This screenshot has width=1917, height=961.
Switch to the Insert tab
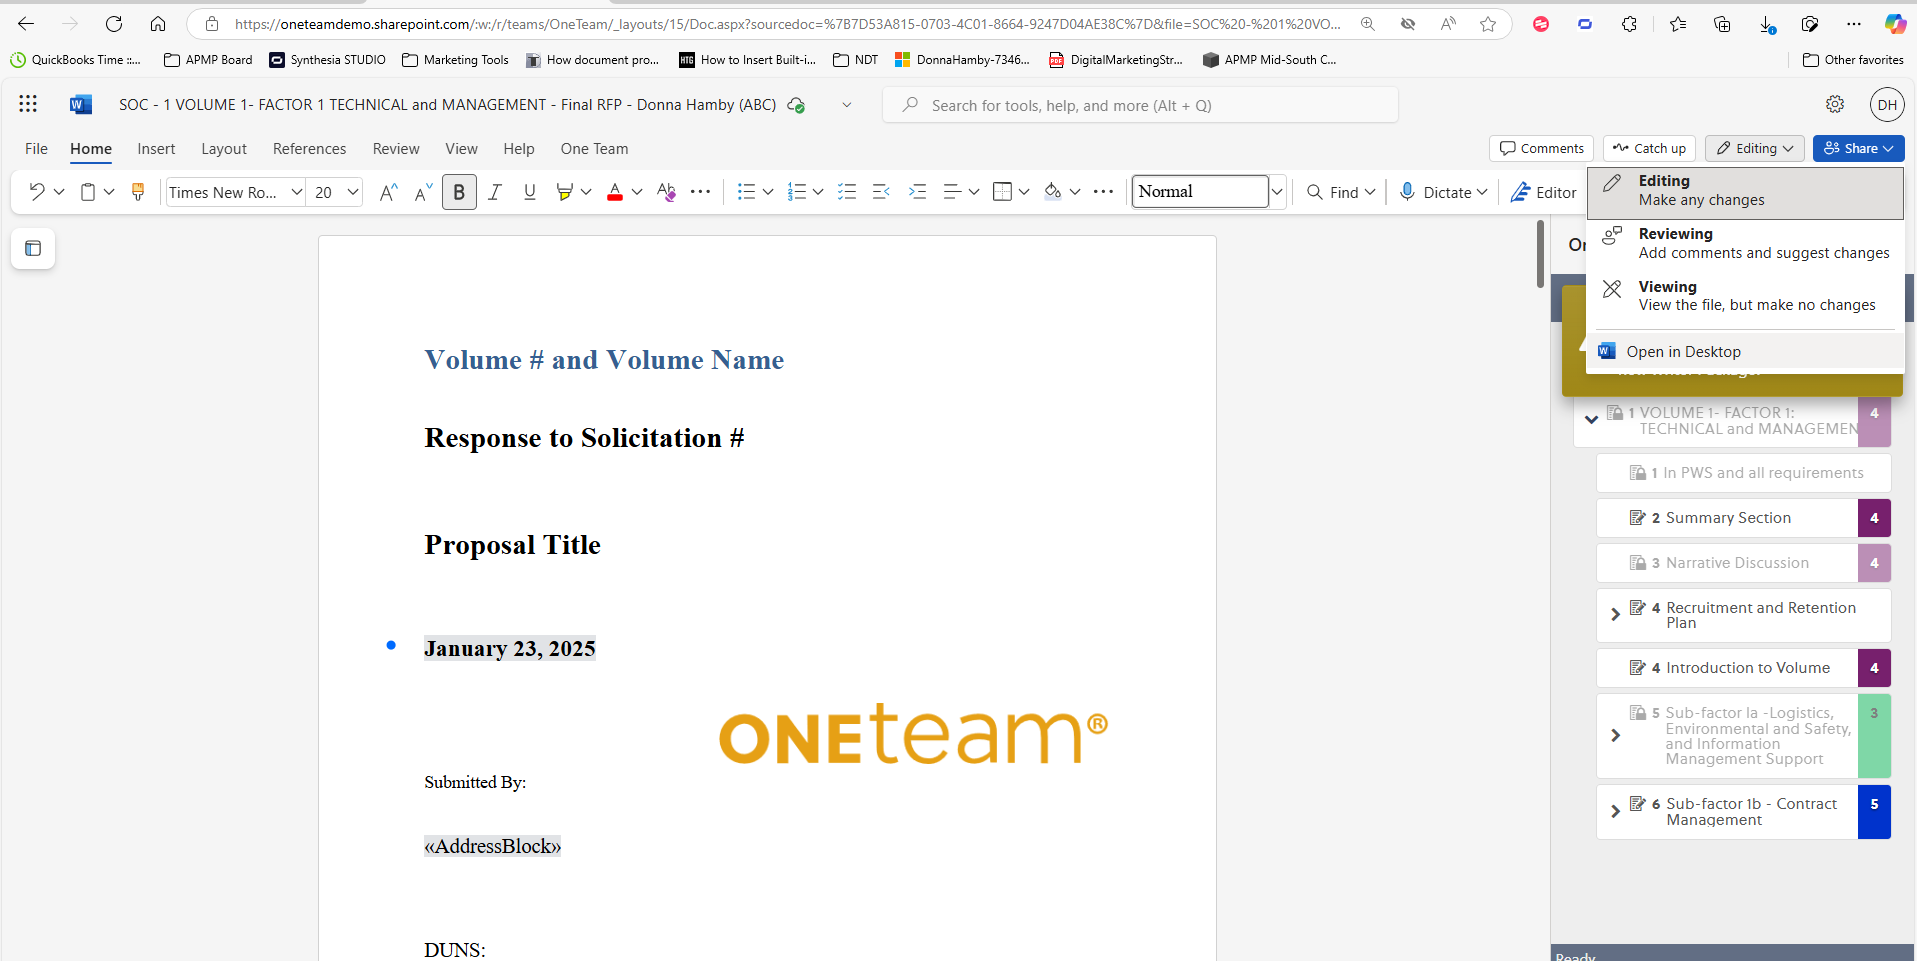[156, 149]
